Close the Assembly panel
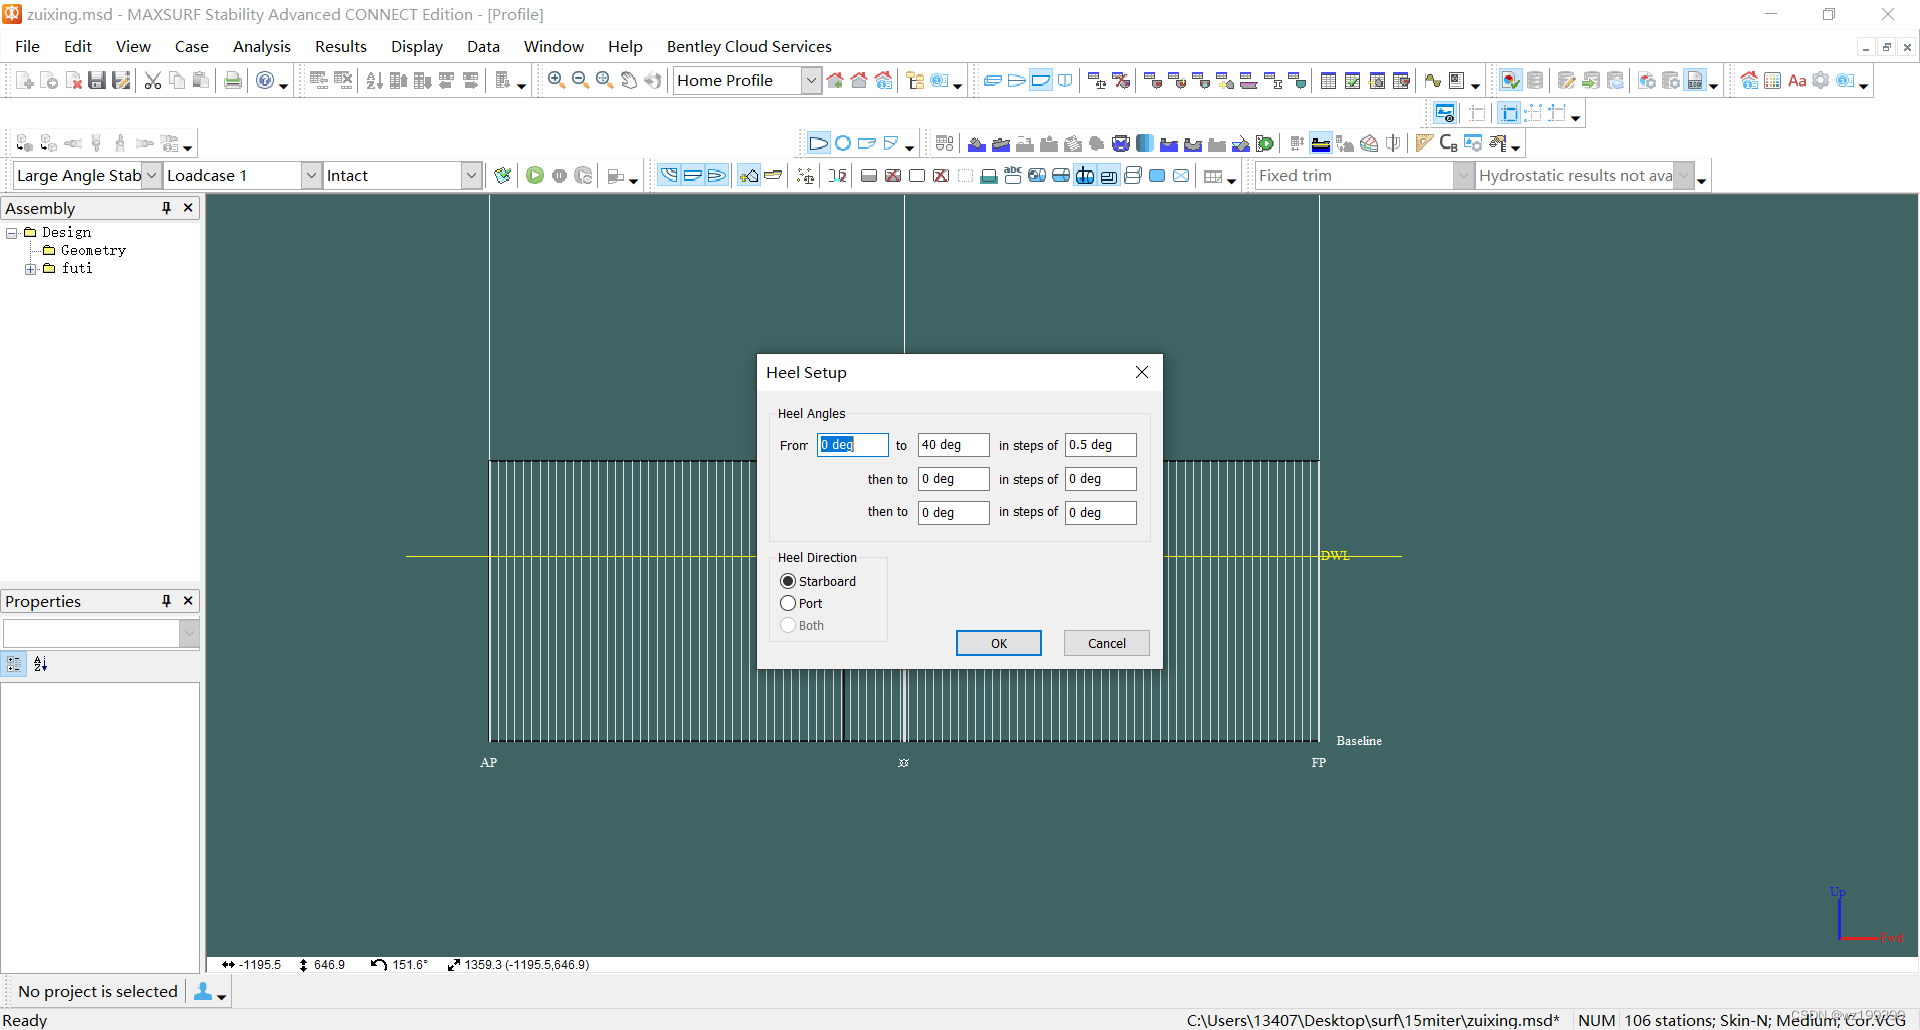 pos(188,208)
